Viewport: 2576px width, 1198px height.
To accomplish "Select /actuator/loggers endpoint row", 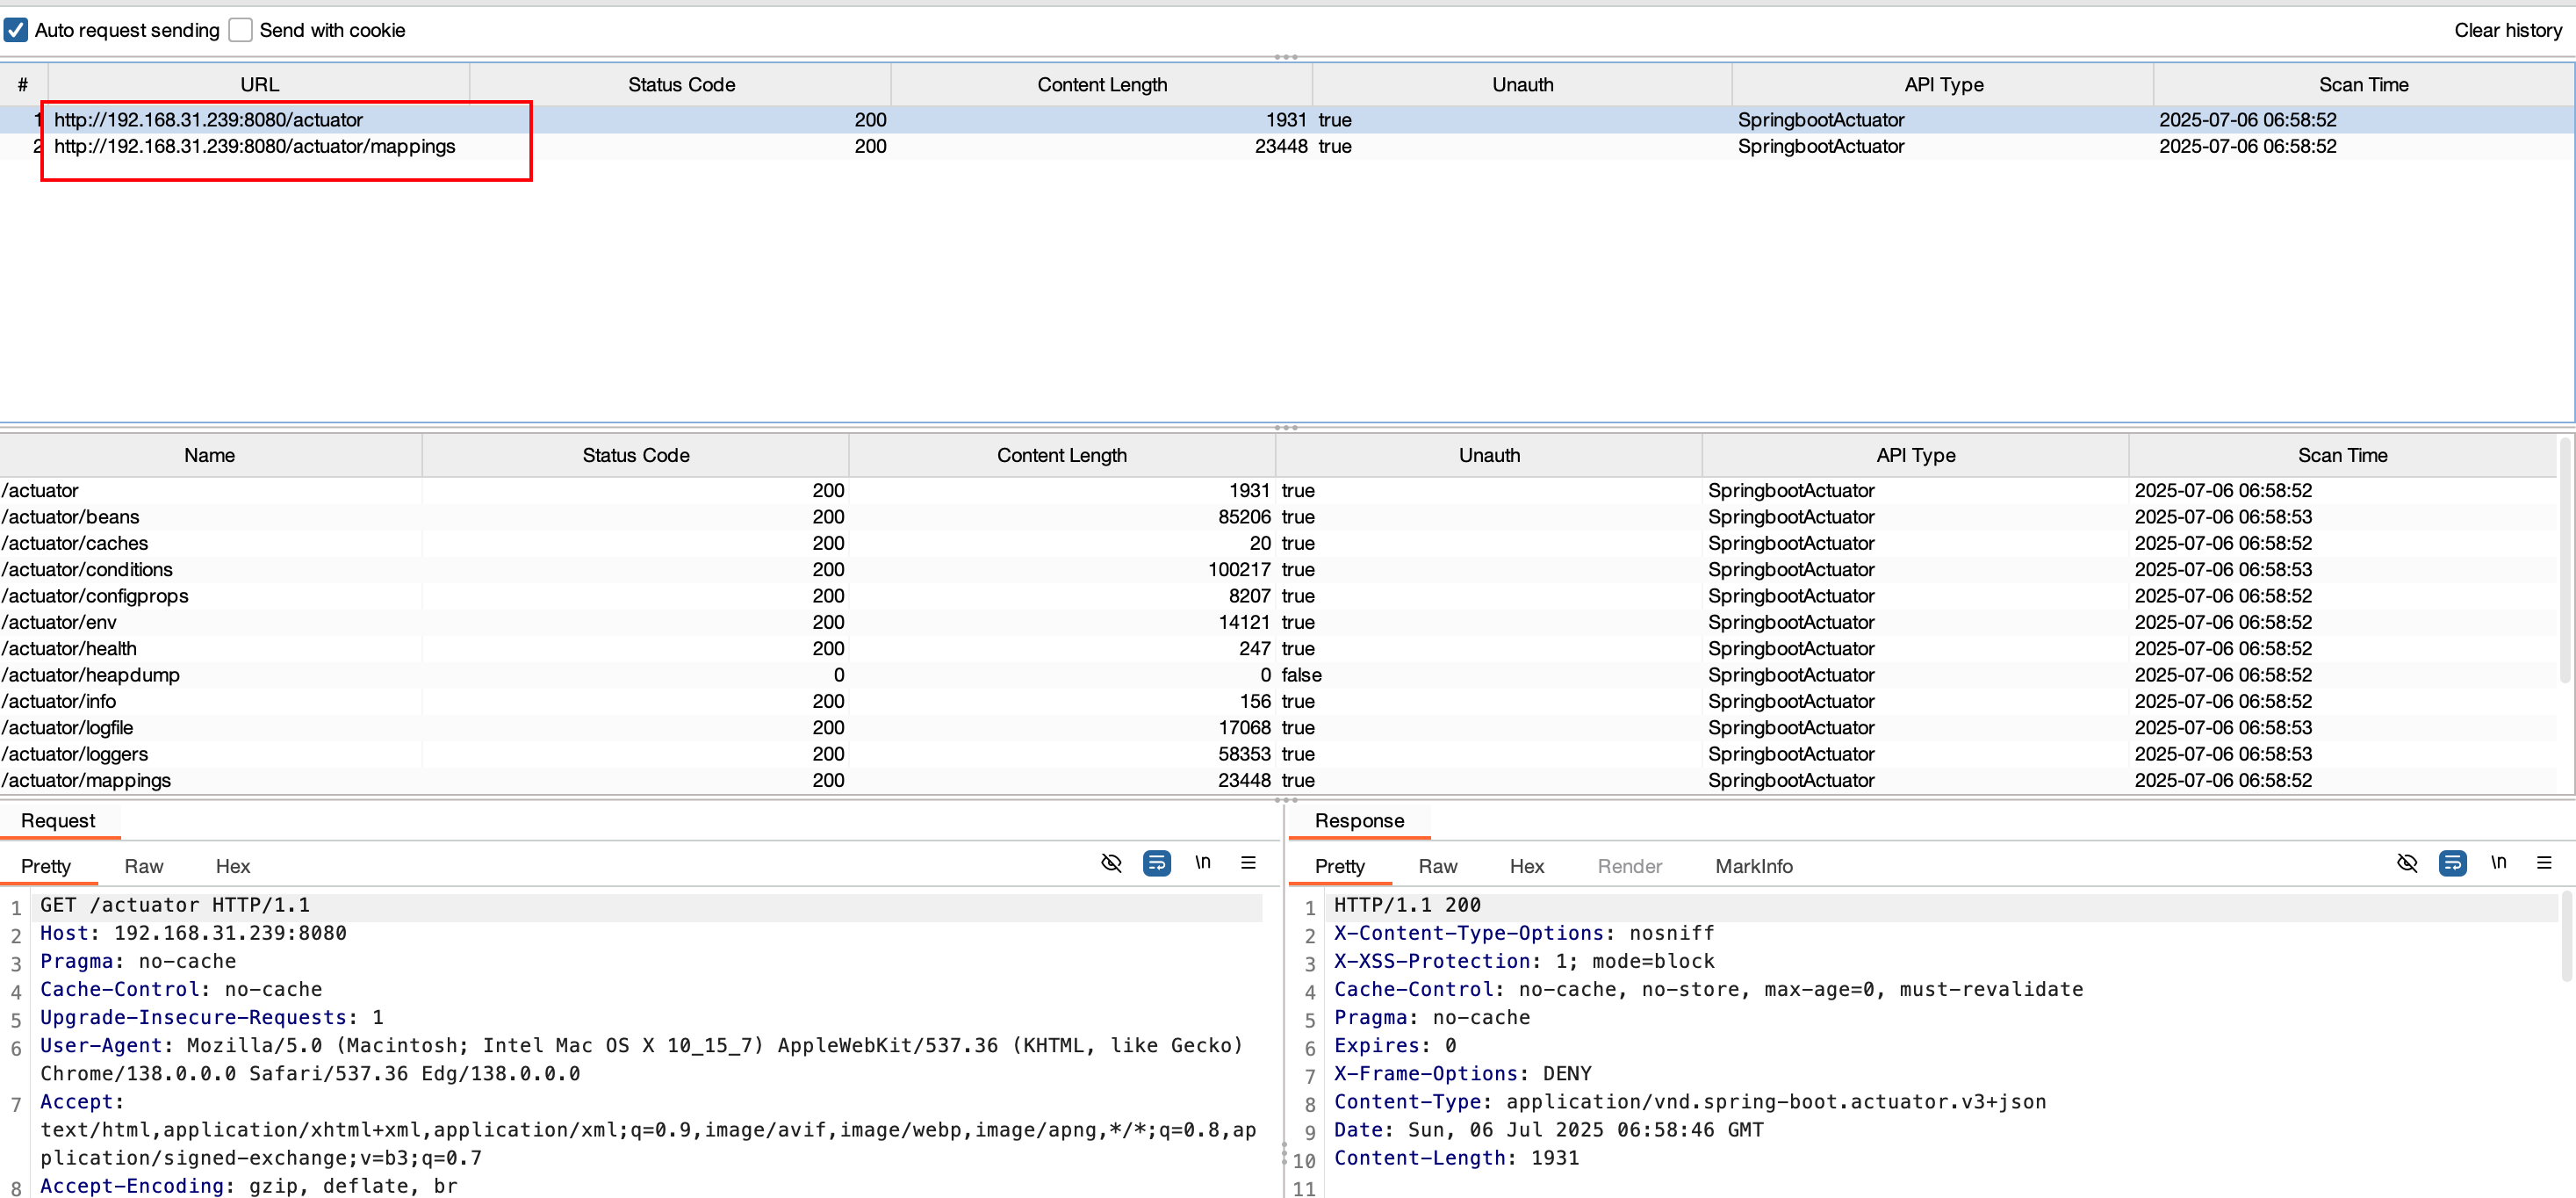I will [x=1278, y=754].
